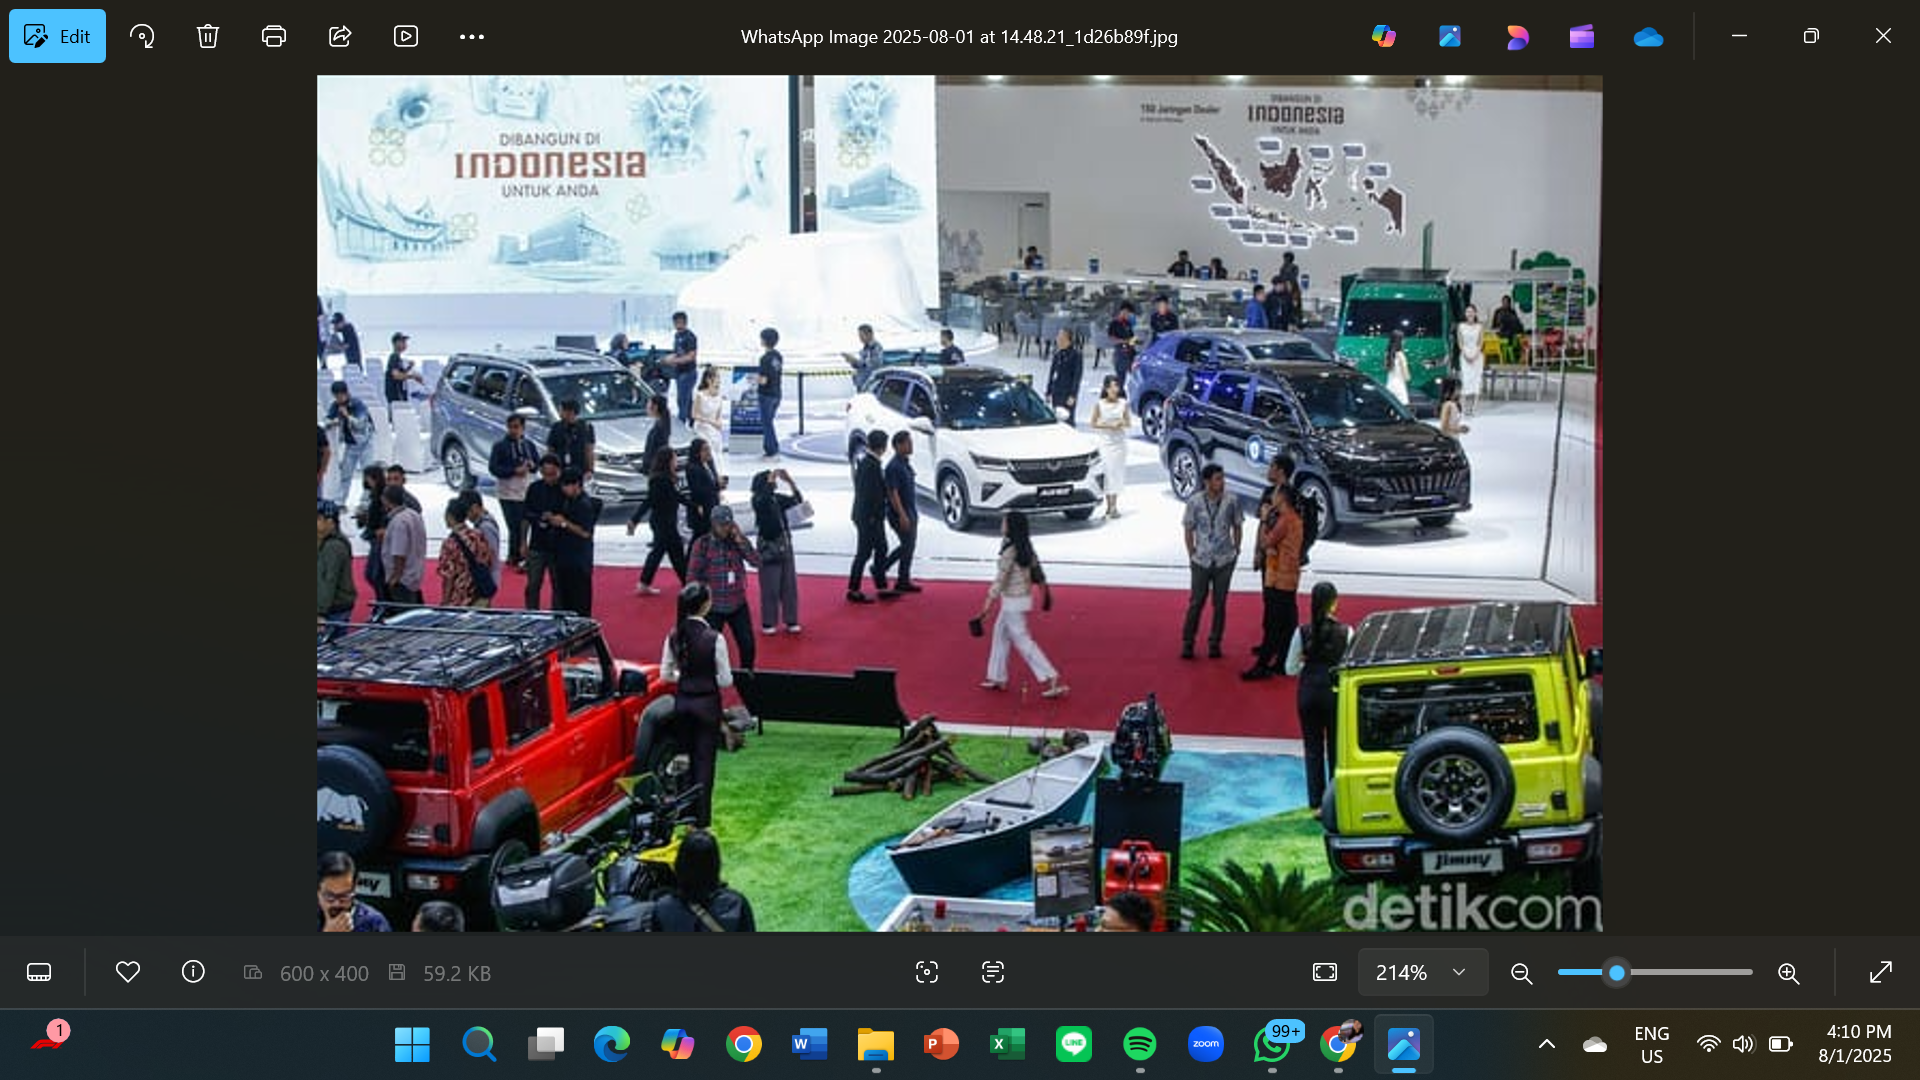Delete the photo with the trash icon
The image size is (1920, 1080).
point(208,36)
